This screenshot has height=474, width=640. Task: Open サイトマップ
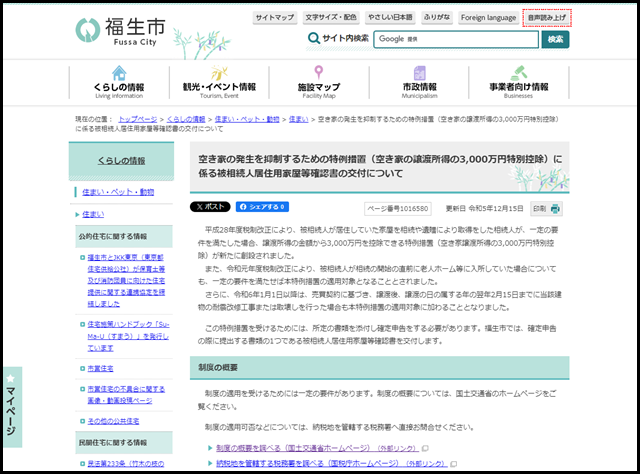(x=275, y=18)
